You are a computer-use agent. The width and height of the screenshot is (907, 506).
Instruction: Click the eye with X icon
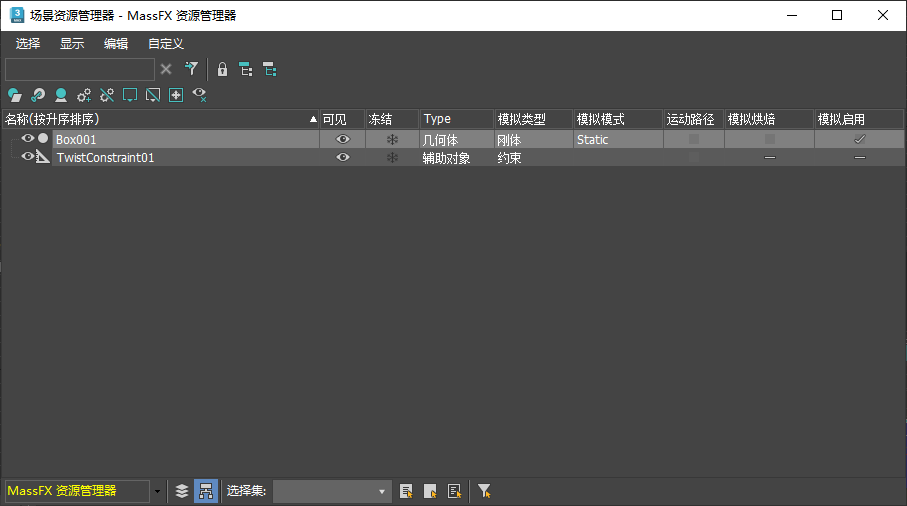200,95
